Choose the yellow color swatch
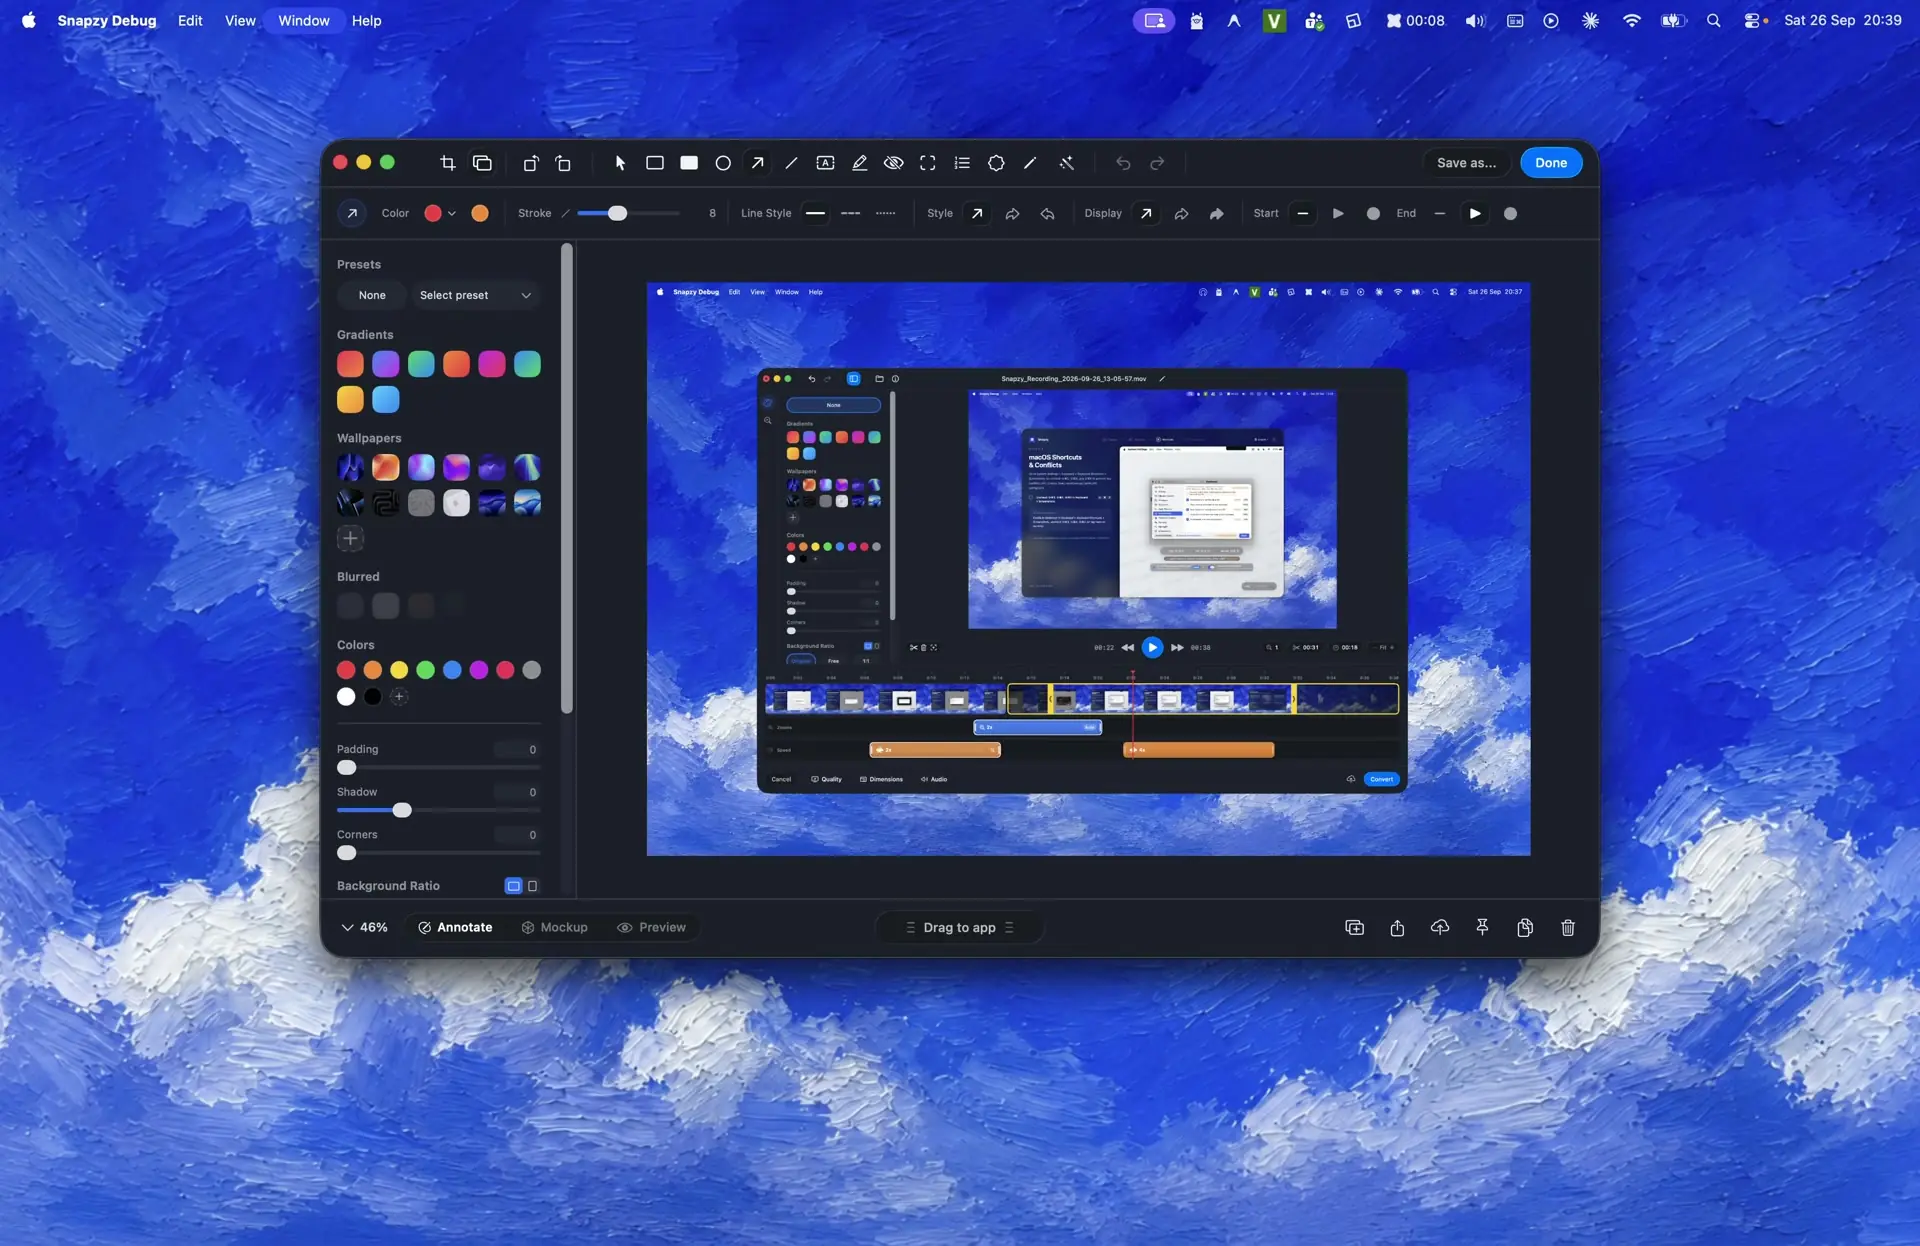 click(399, 670)
